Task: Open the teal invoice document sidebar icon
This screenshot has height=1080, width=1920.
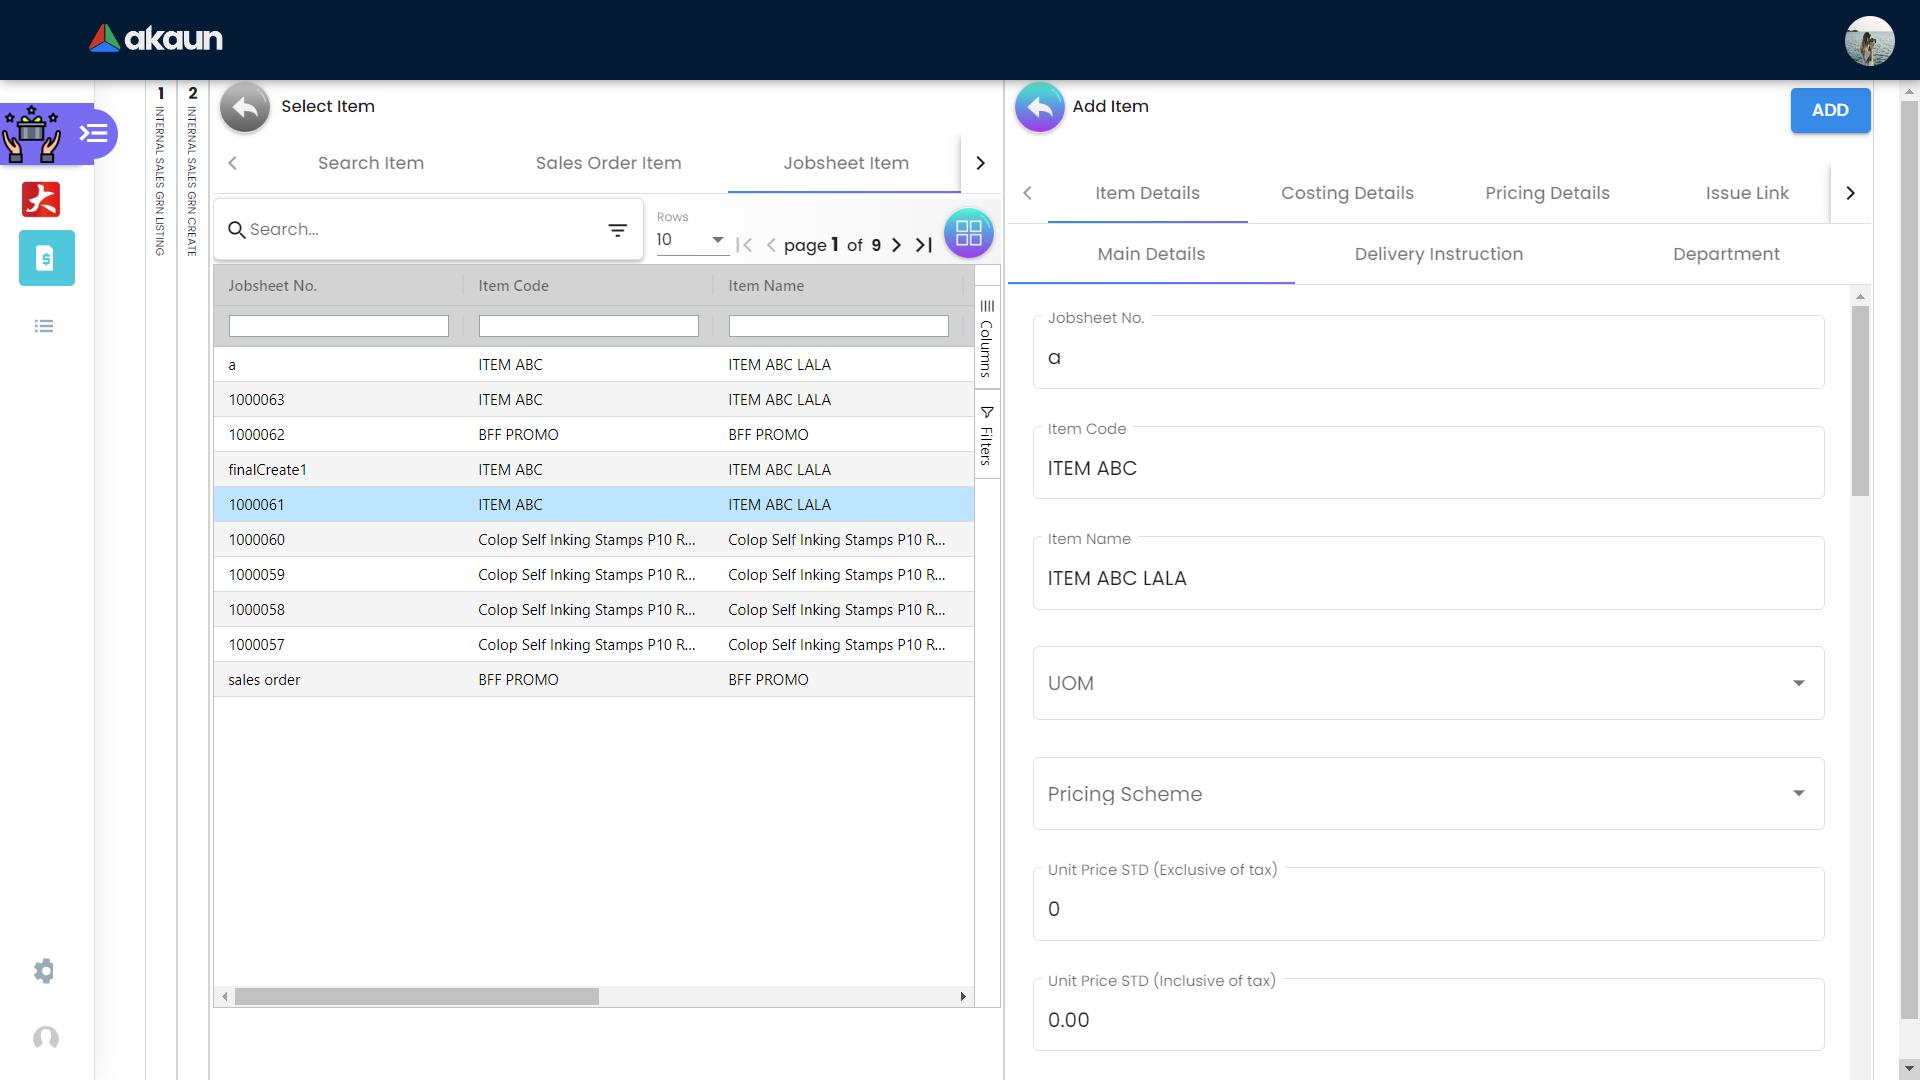Action: [46, 258]
